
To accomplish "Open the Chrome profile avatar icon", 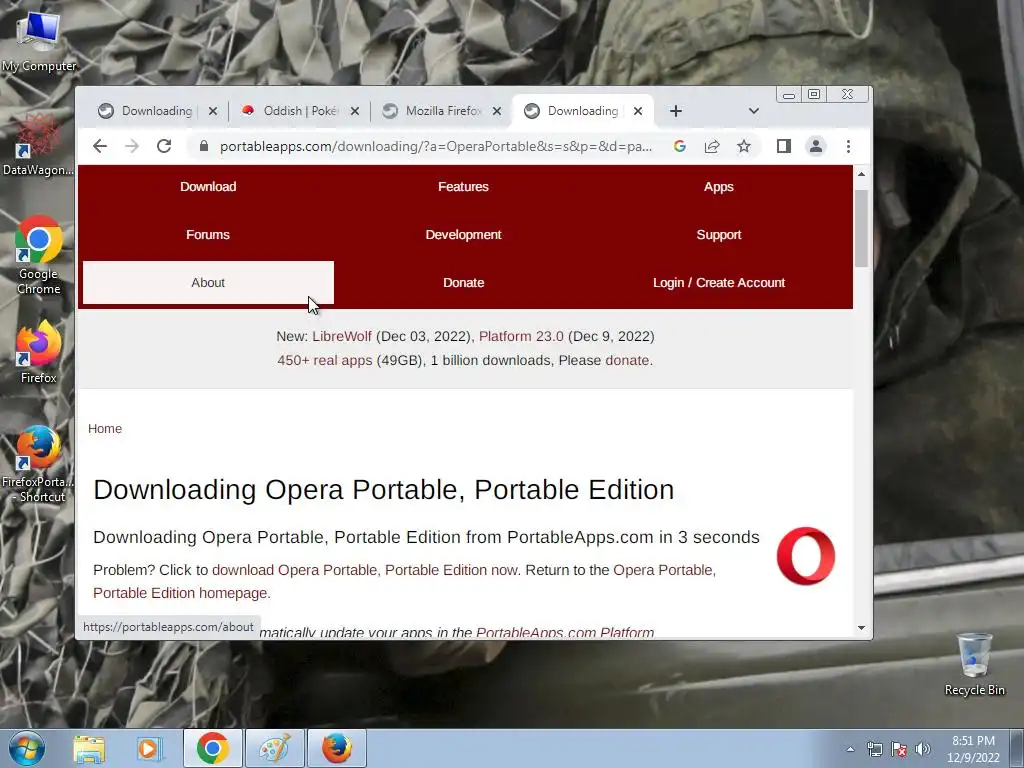I will (x=816, y=146).
